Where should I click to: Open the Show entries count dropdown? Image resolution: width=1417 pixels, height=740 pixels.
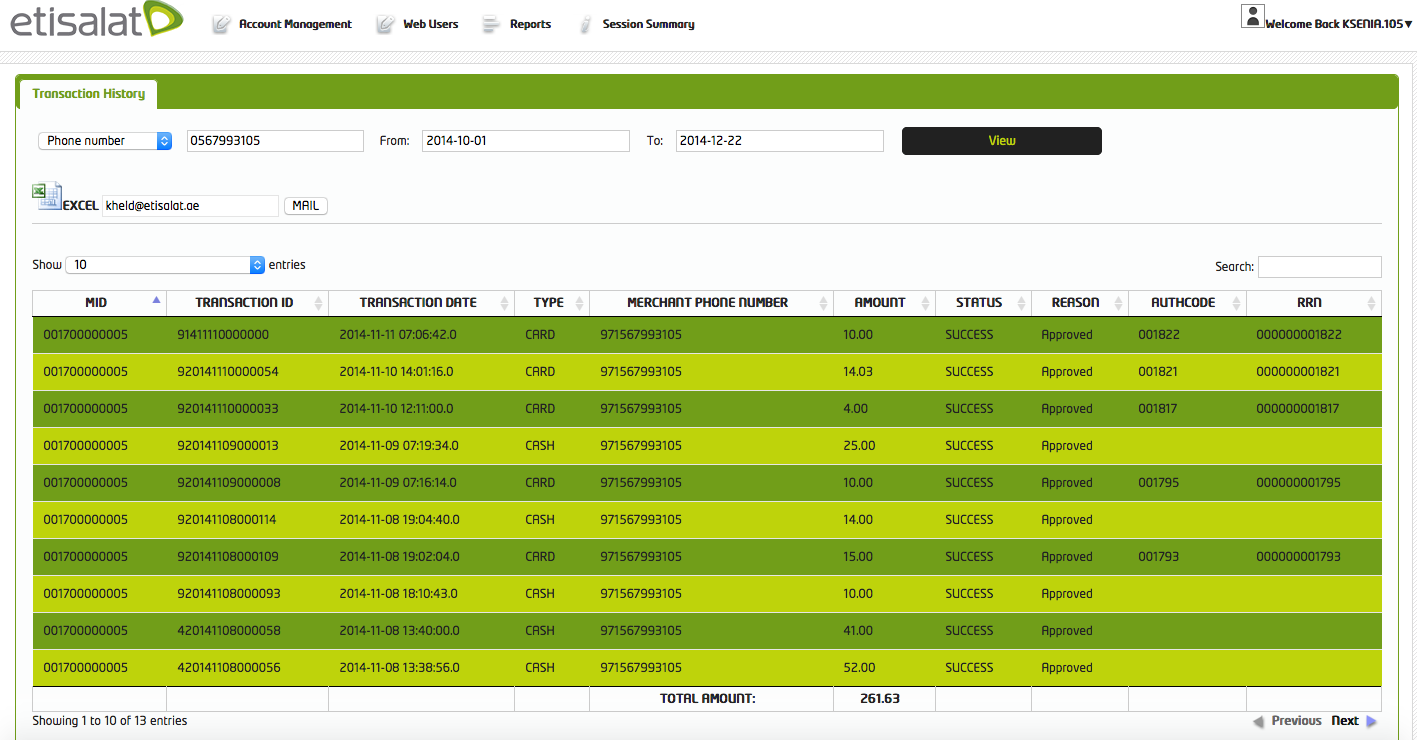click(165, 265)
